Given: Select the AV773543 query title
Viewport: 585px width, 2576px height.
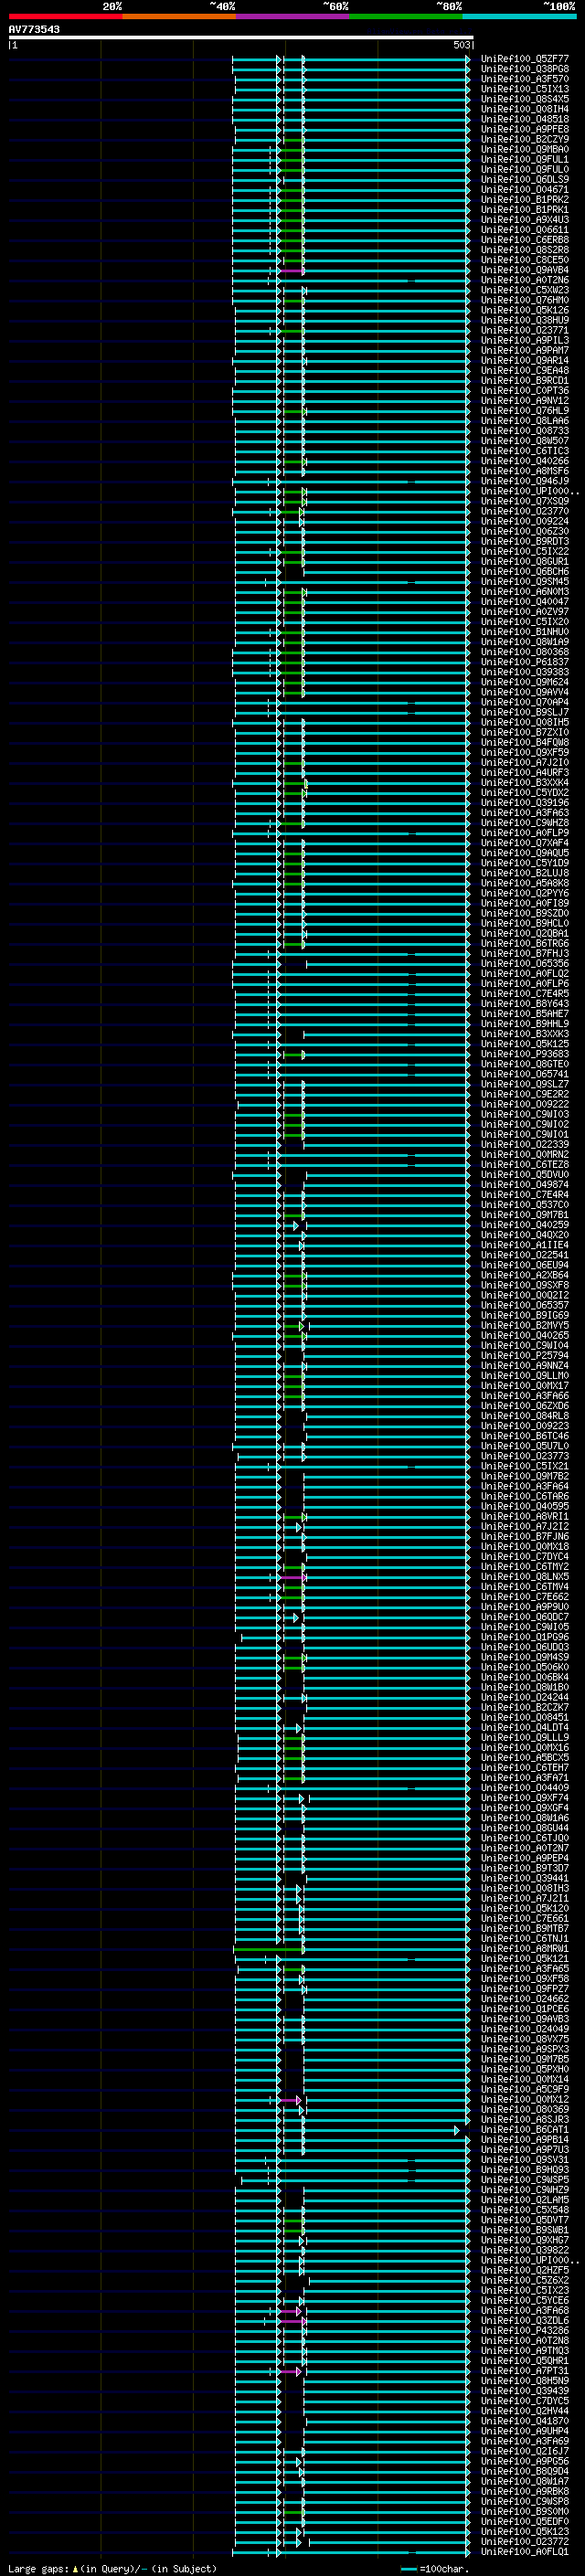Looking at the screenshot, I should [34, 29].
